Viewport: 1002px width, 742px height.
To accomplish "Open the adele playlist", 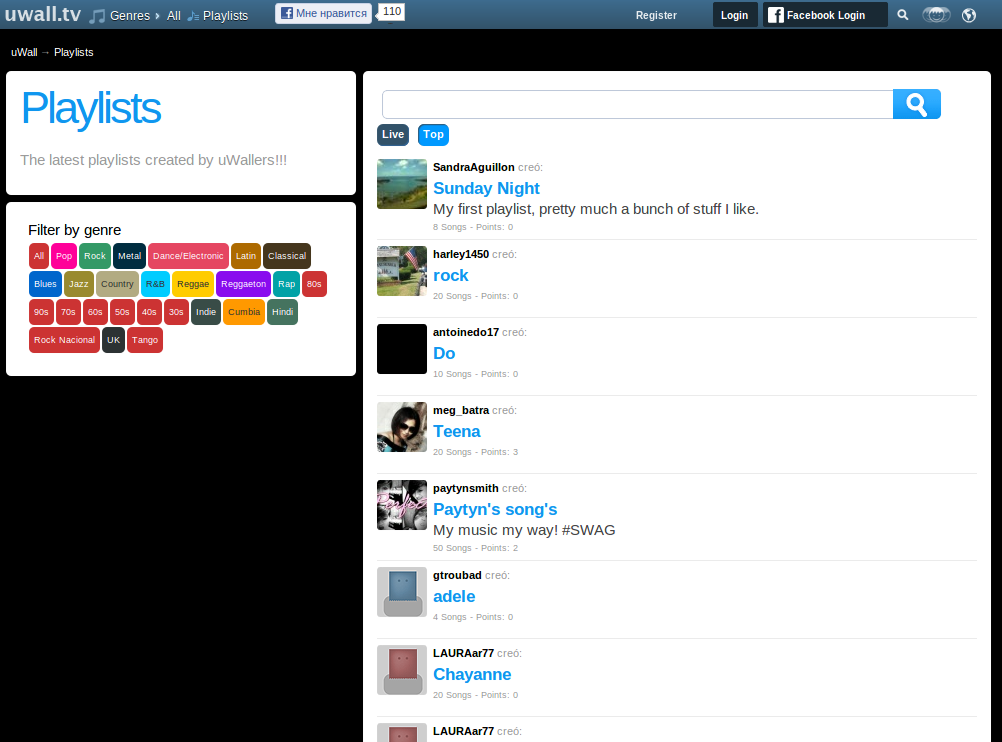I will coord(454,596).
